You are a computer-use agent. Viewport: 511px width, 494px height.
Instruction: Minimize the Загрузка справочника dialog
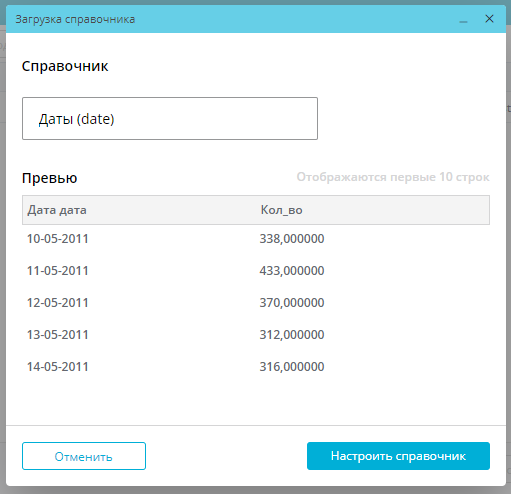463,20
